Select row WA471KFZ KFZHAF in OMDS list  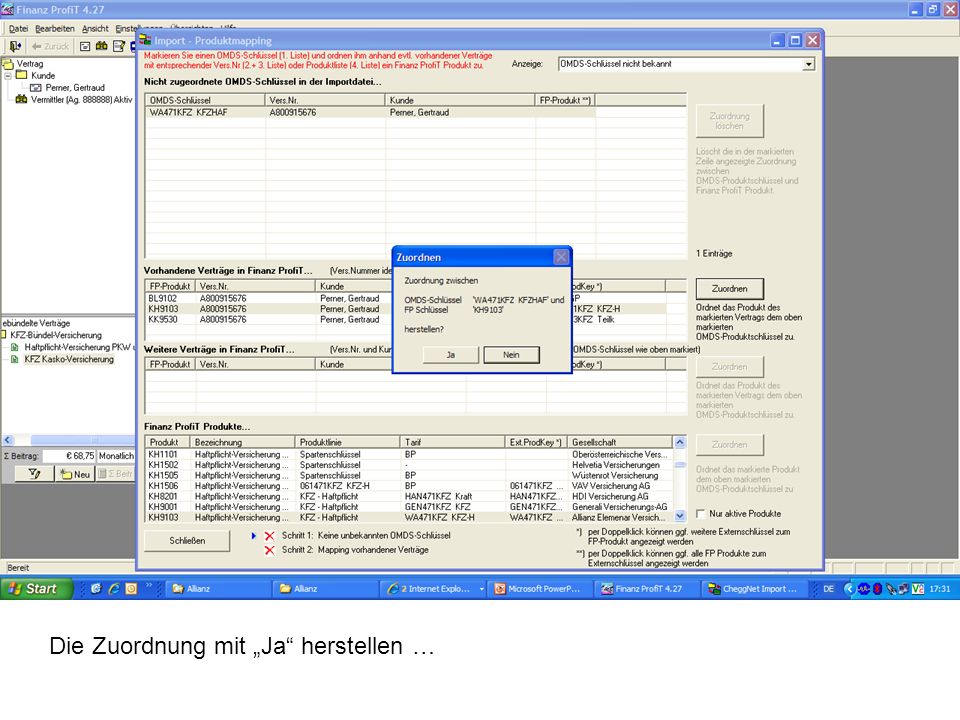370,113
